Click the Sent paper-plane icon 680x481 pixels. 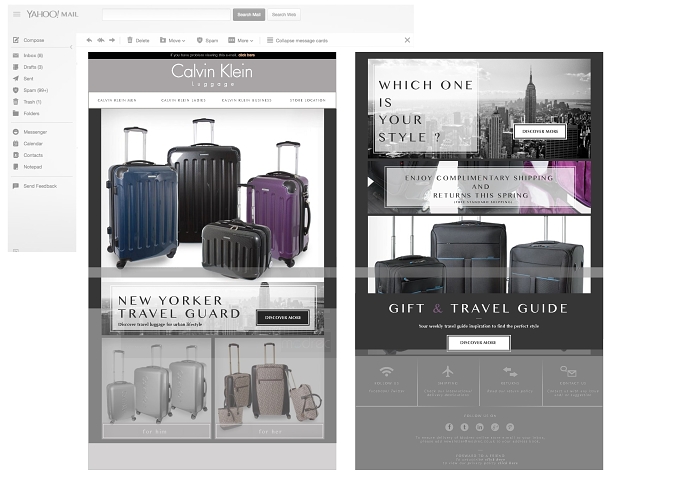tap(16, 79)
